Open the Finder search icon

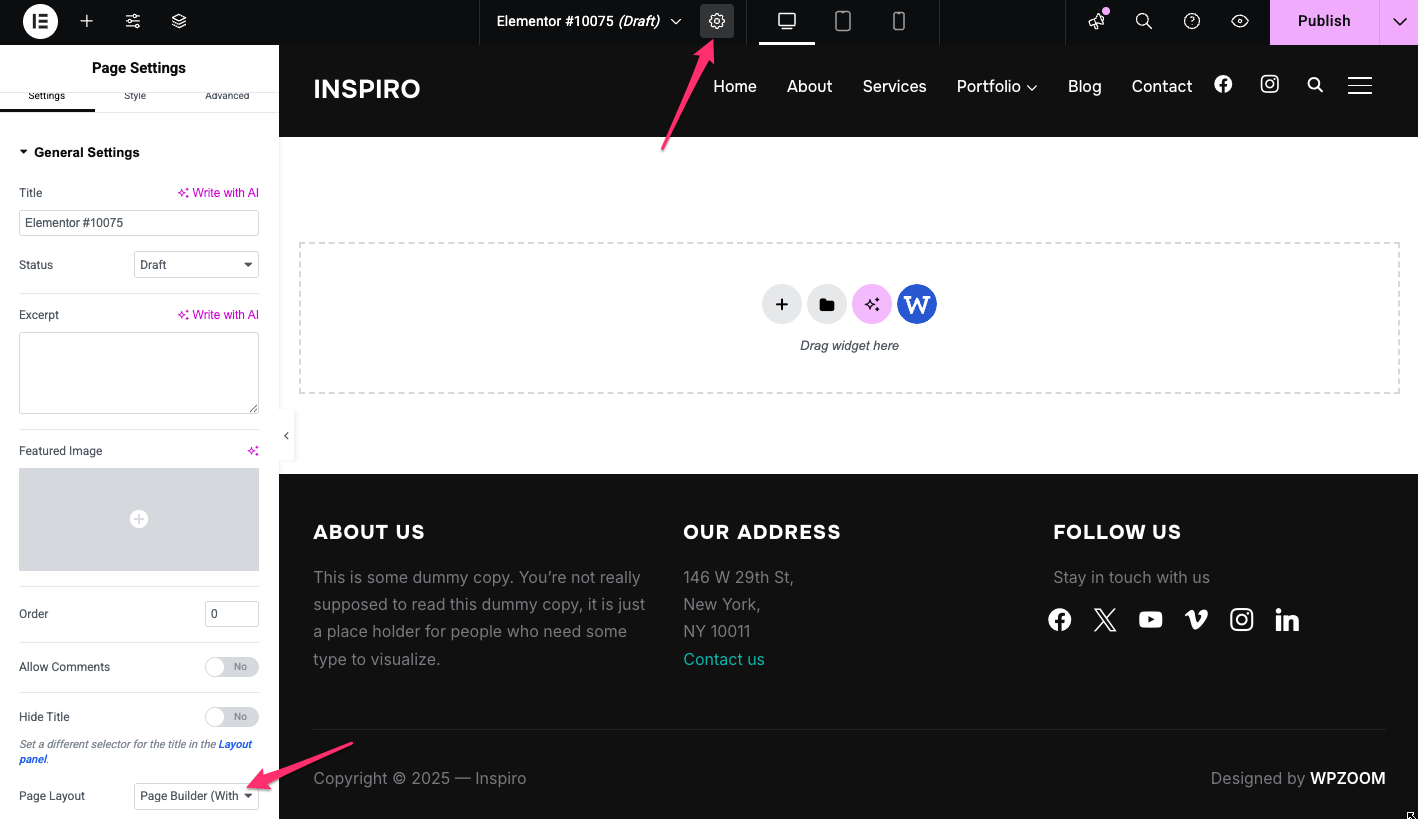coord(1144,21)
